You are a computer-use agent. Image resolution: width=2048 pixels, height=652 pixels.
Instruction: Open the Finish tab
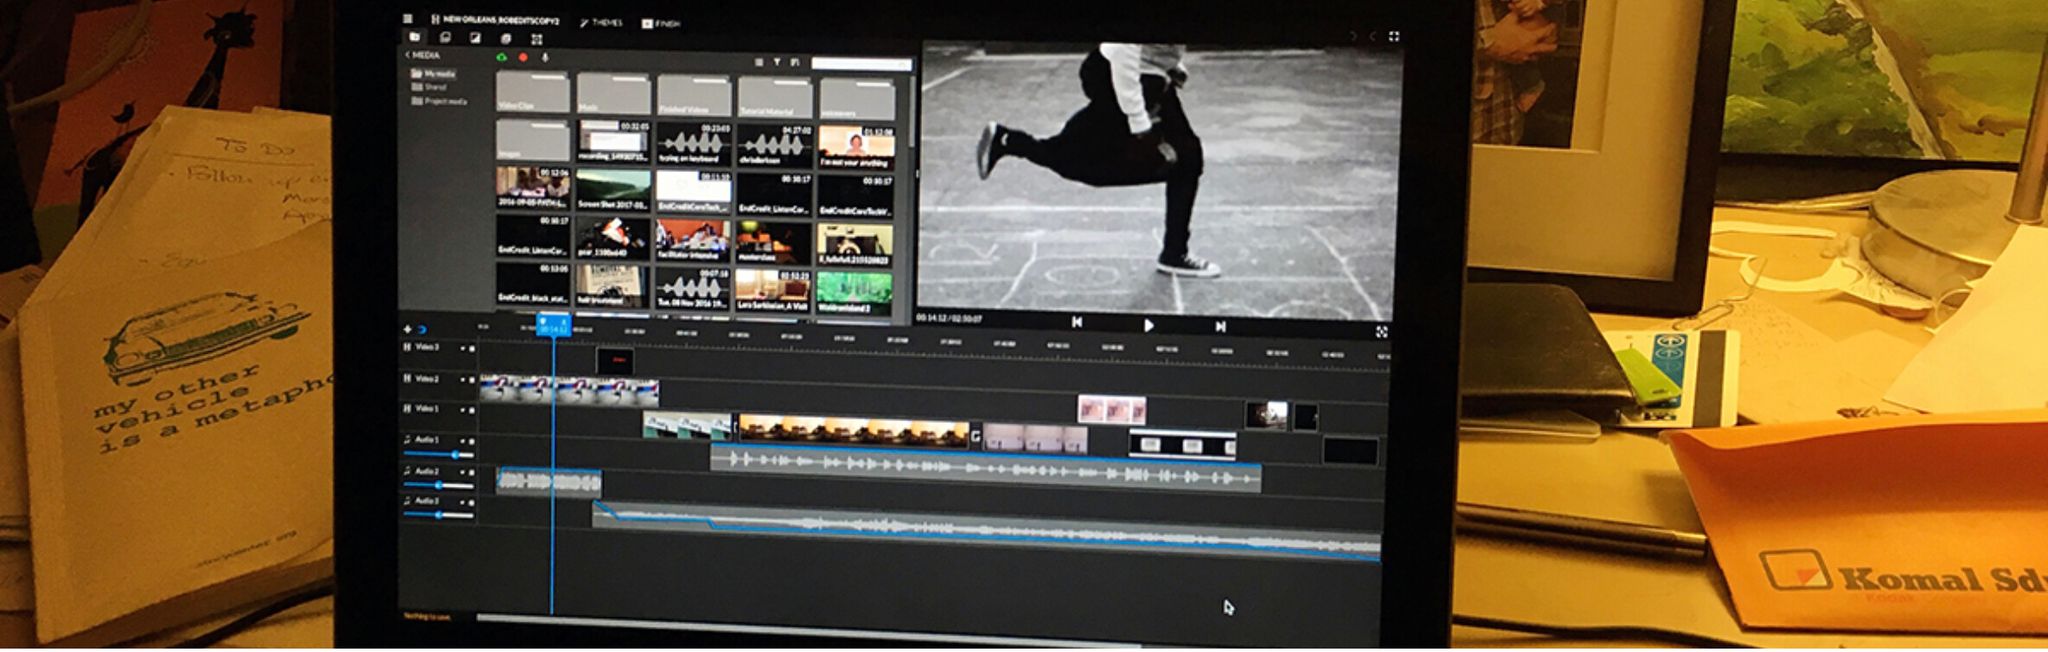pos(661,23)
